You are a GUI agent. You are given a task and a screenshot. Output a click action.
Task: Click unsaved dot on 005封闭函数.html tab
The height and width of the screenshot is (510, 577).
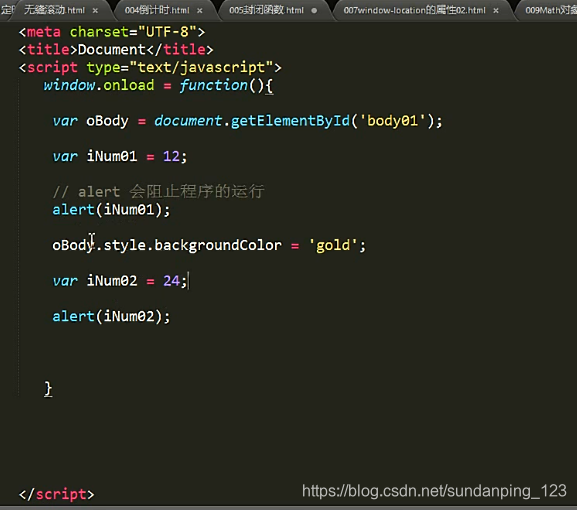tap(314, 11)
